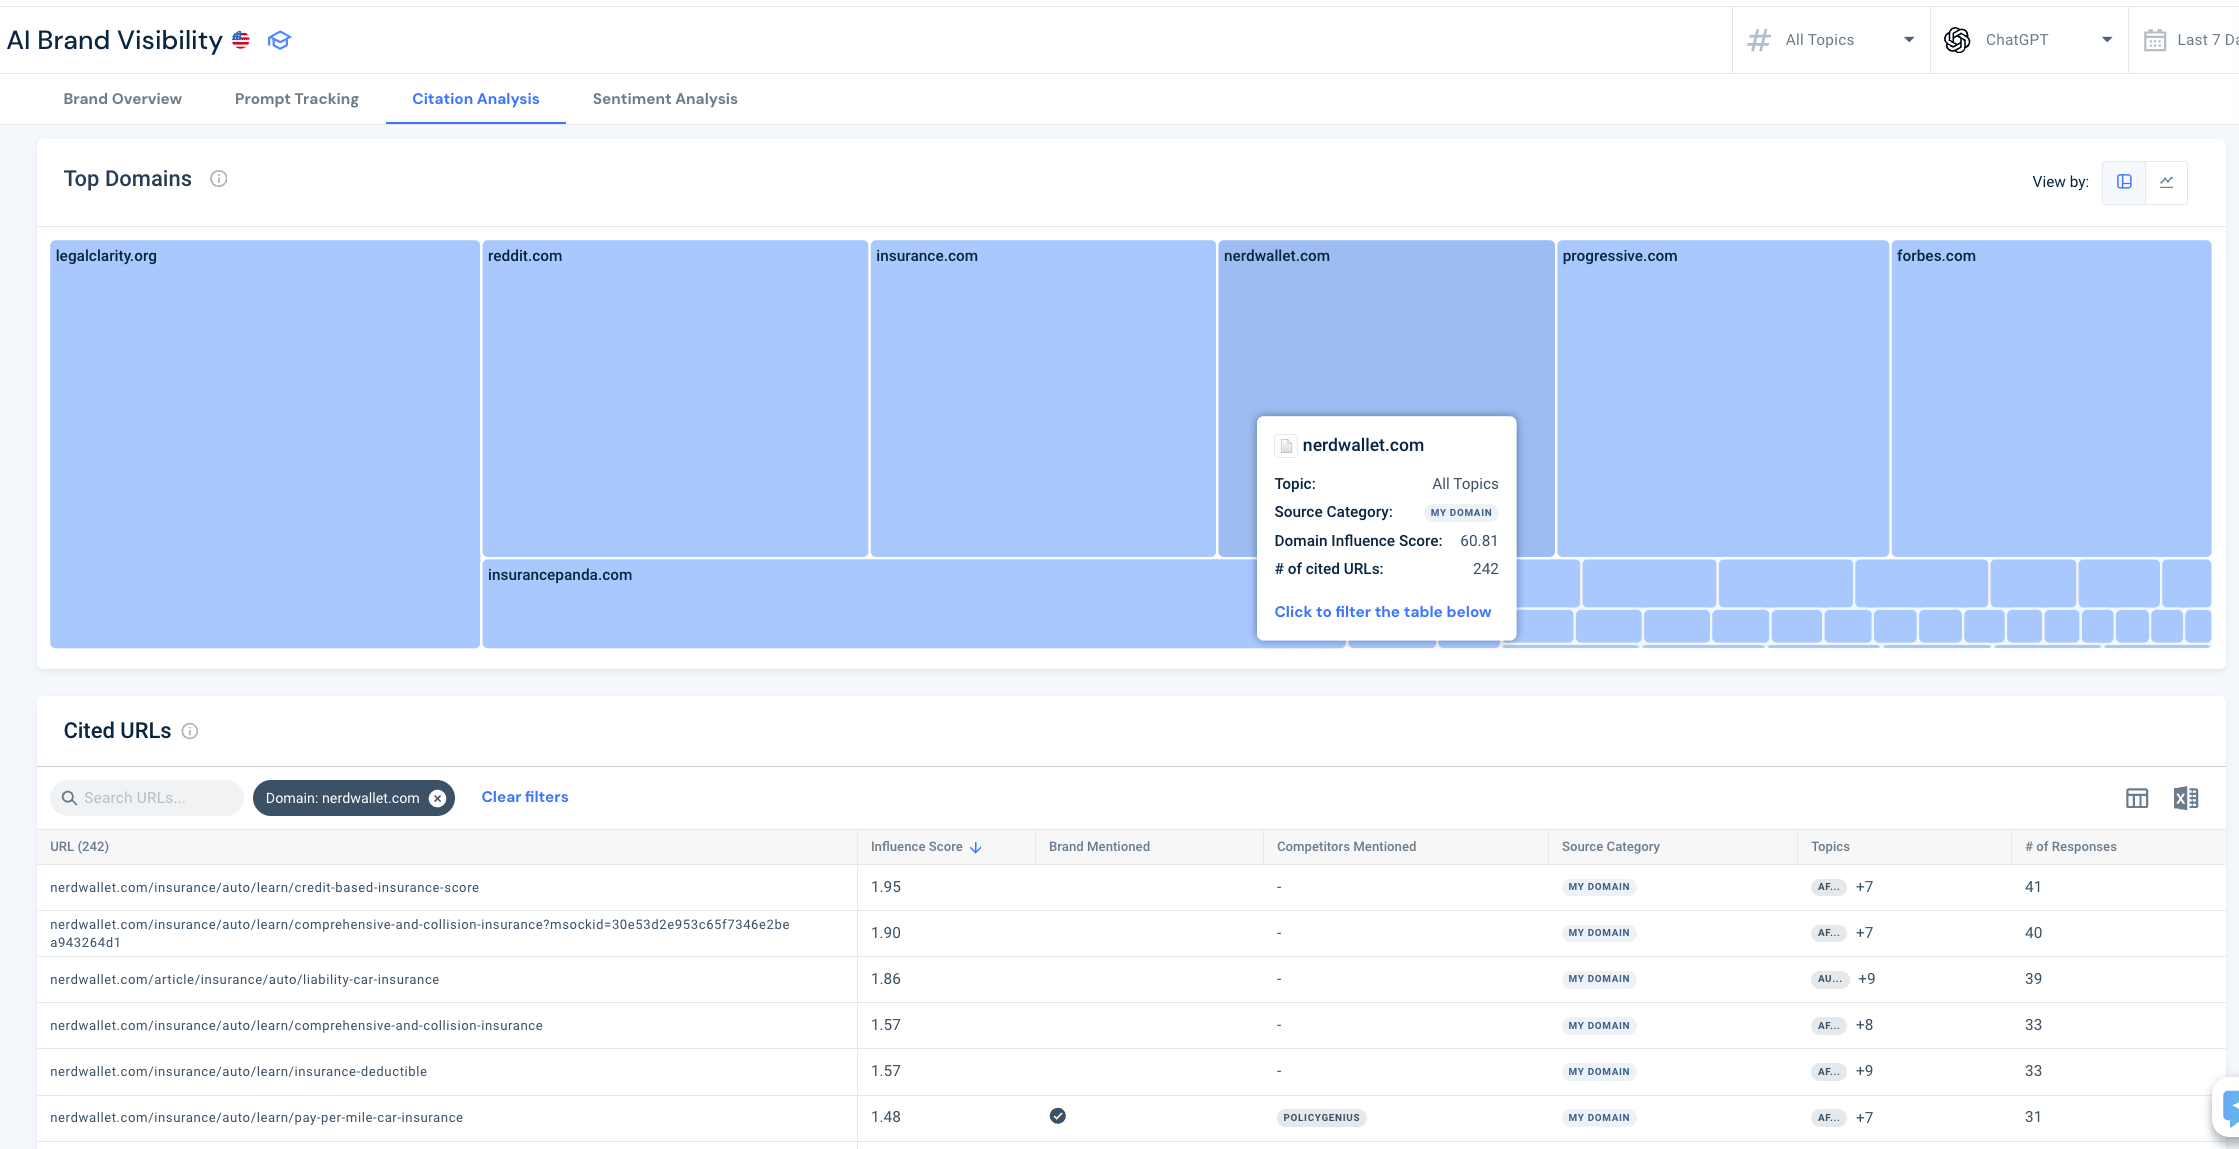Click the Top Domains info icon

(x=218, y=179)
